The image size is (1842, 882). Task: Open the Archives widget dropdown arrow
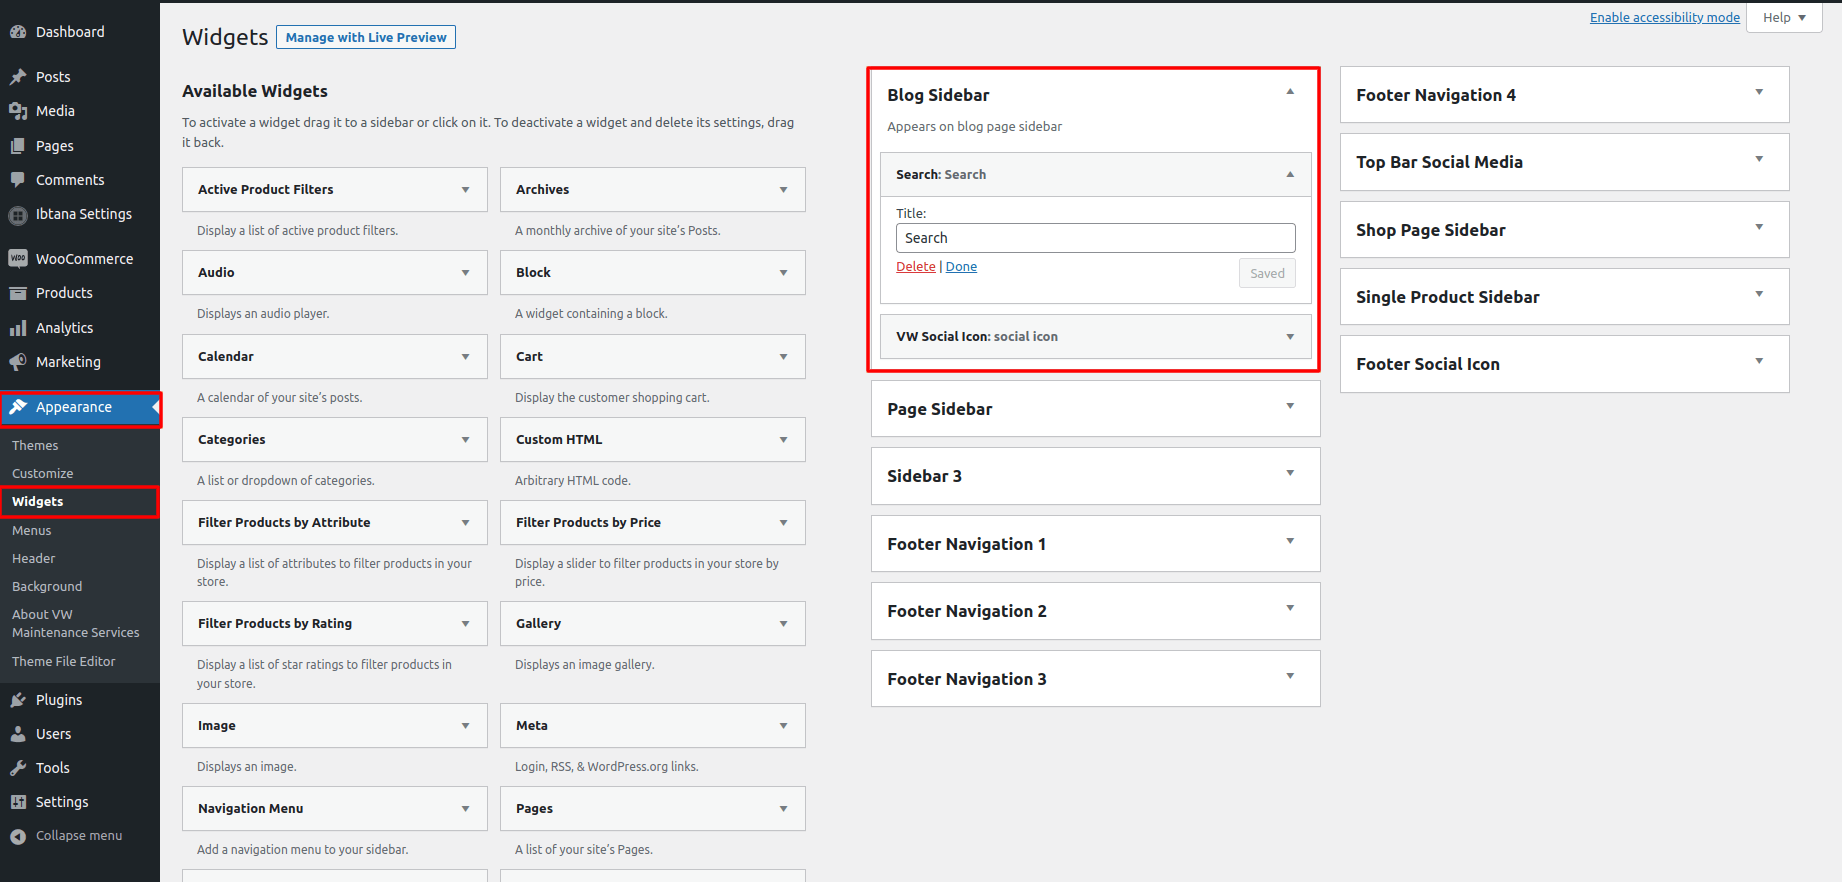tap(783, 190)
